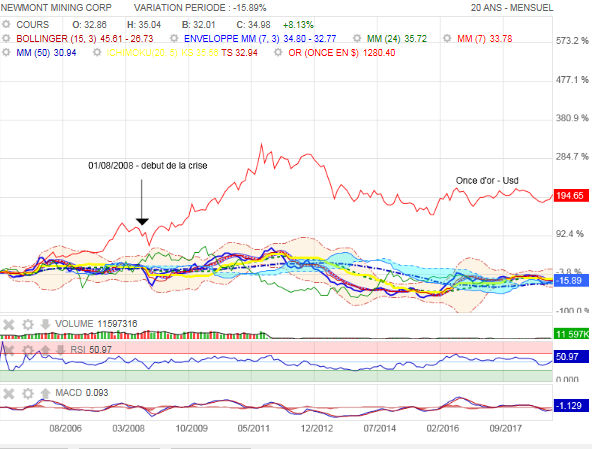The width and height of the screenshot is (596, 449).
Task: Click the VARIATION PERIODE : -15.89% text
Action: point(200,8)
